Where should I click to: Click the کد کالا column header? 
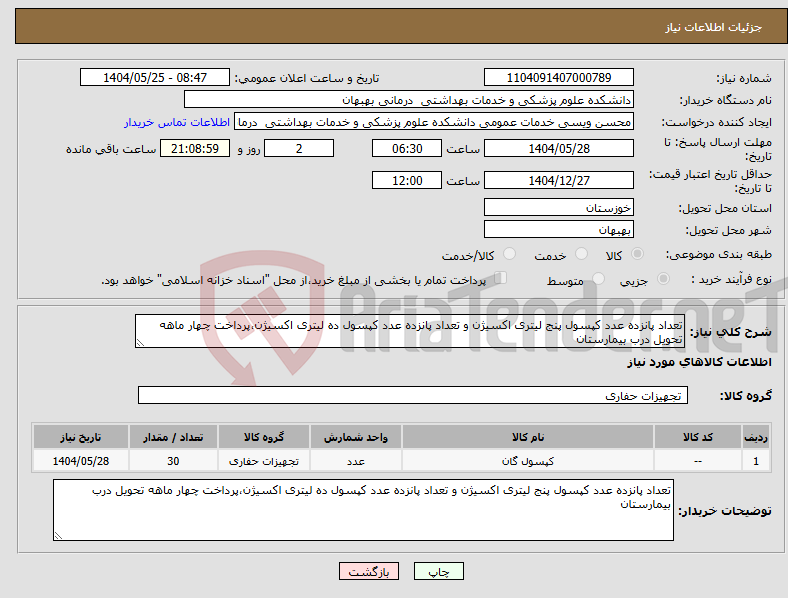[698, 437]
